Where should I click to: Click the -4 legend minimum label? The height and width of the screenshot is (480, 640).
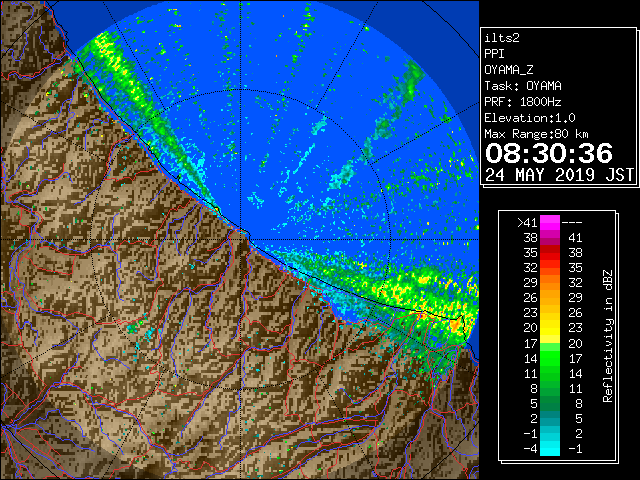530,449
